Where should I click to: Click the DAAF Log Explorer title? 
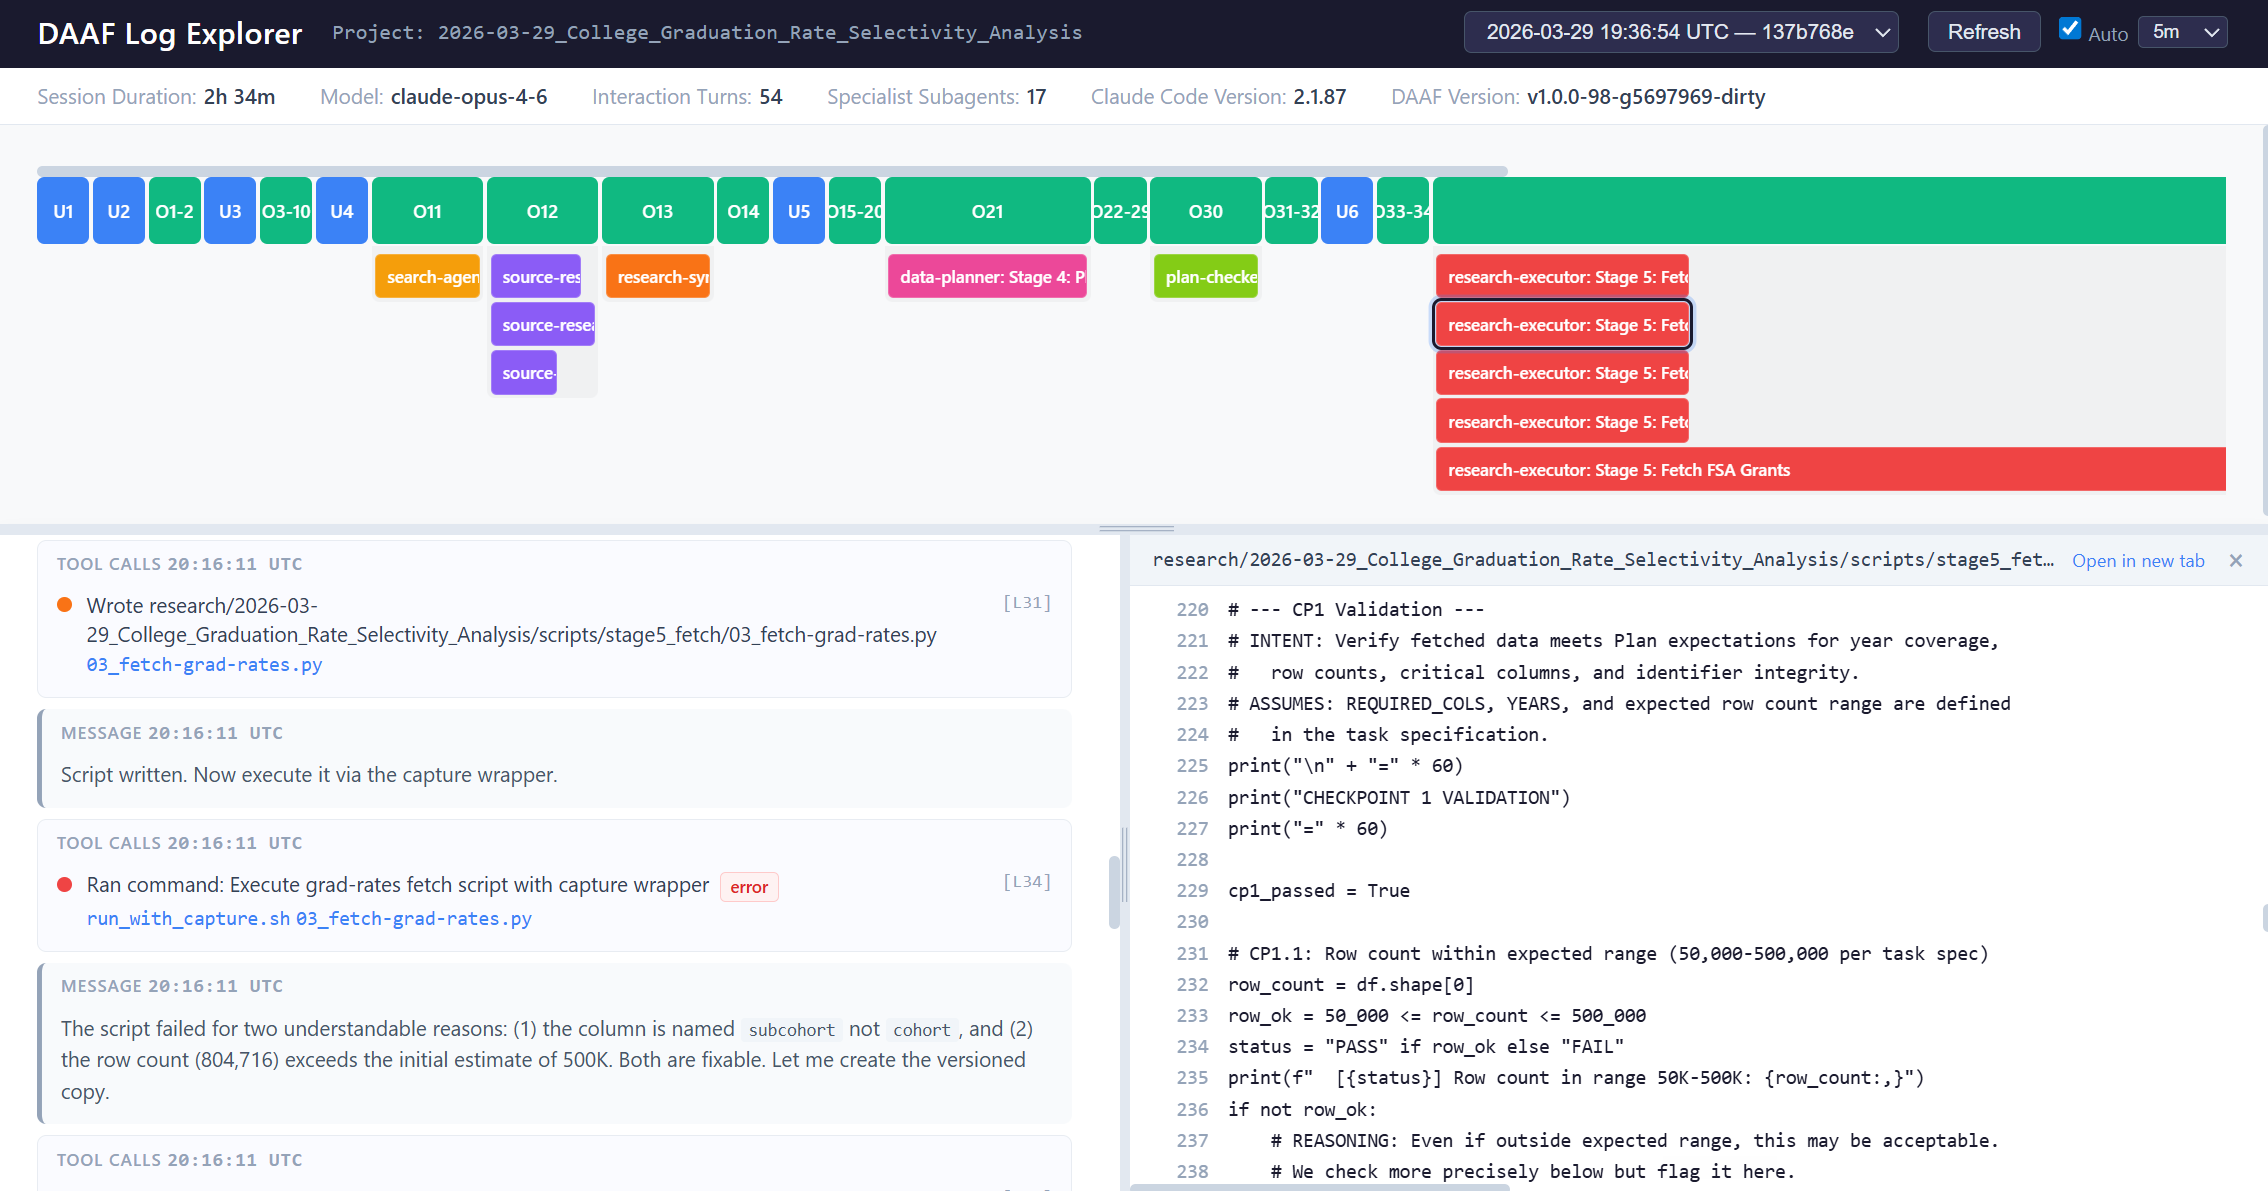(x=170, y=33)
